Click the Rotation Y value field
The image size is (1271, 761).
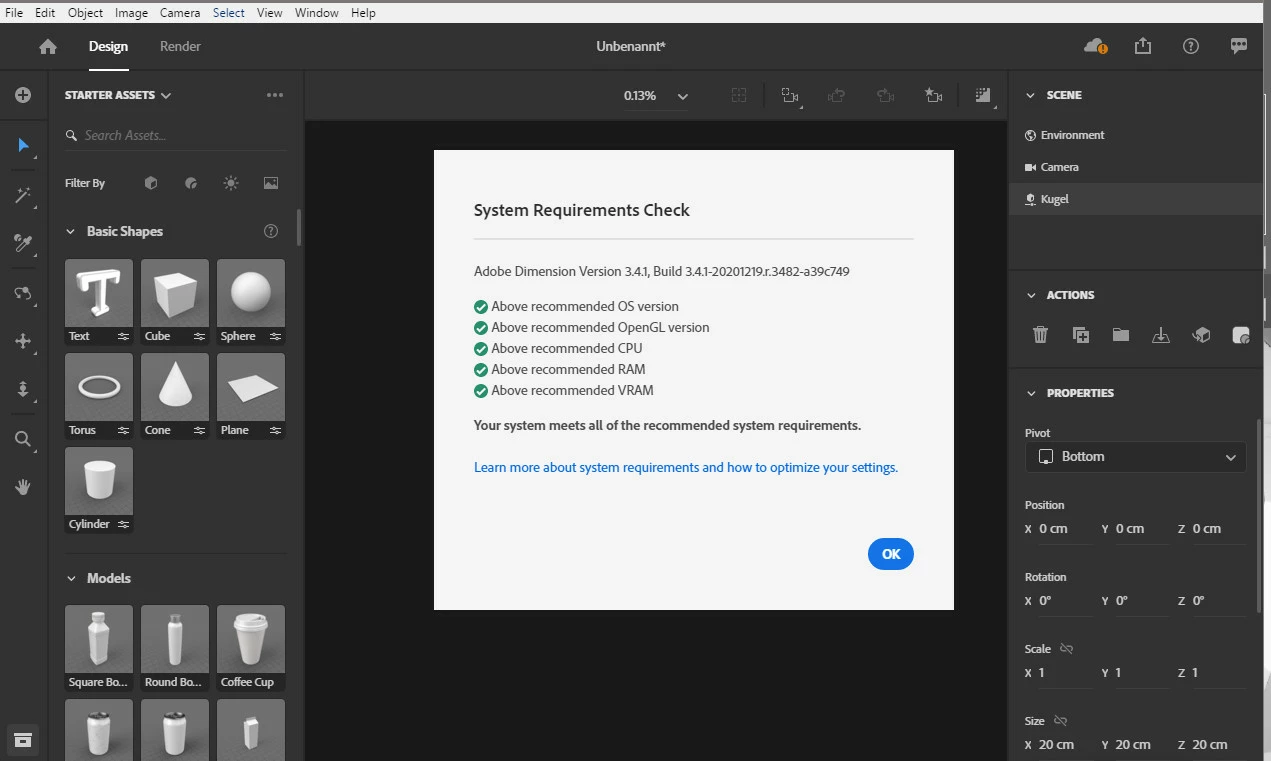tap(1141, 601)
